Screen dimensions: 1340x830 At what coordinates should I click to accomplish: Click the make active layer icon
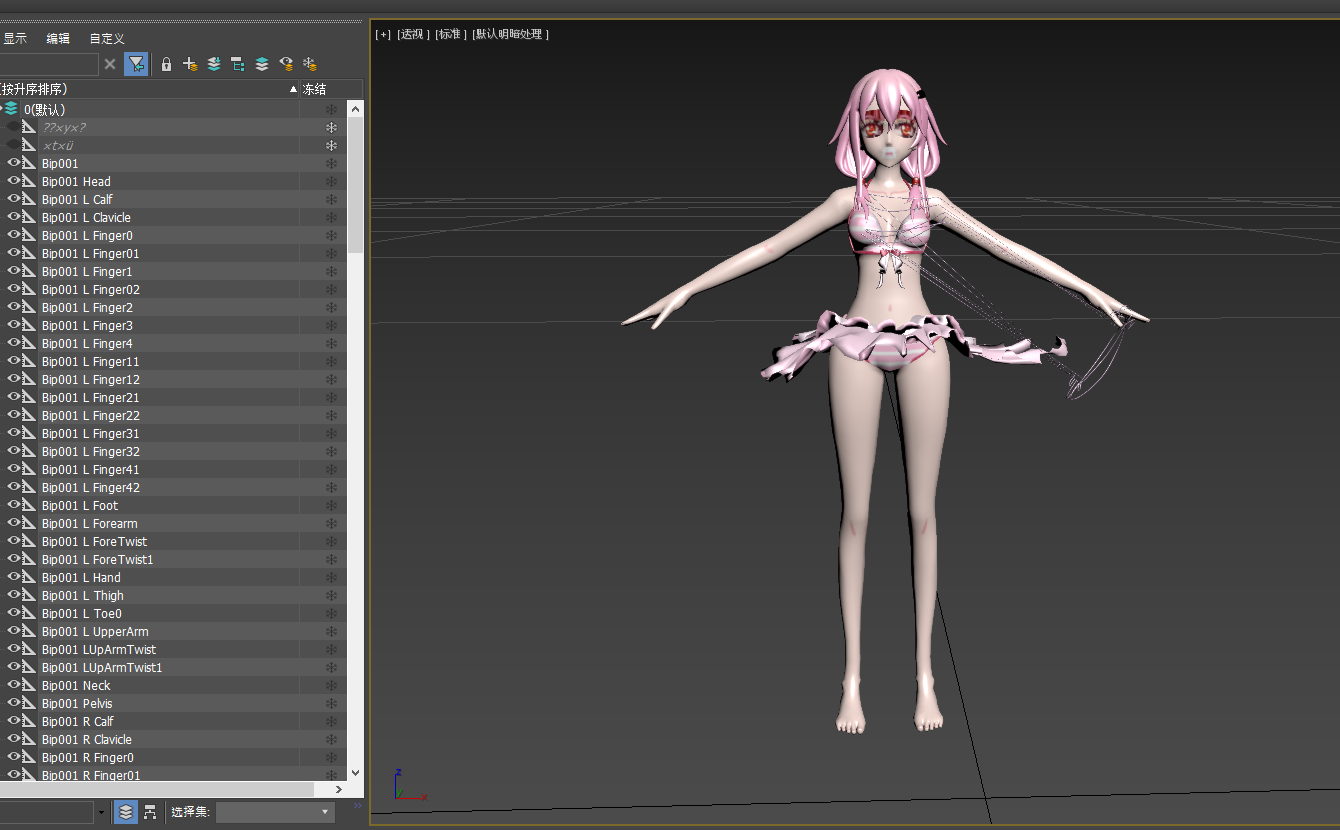coord(262,64)
